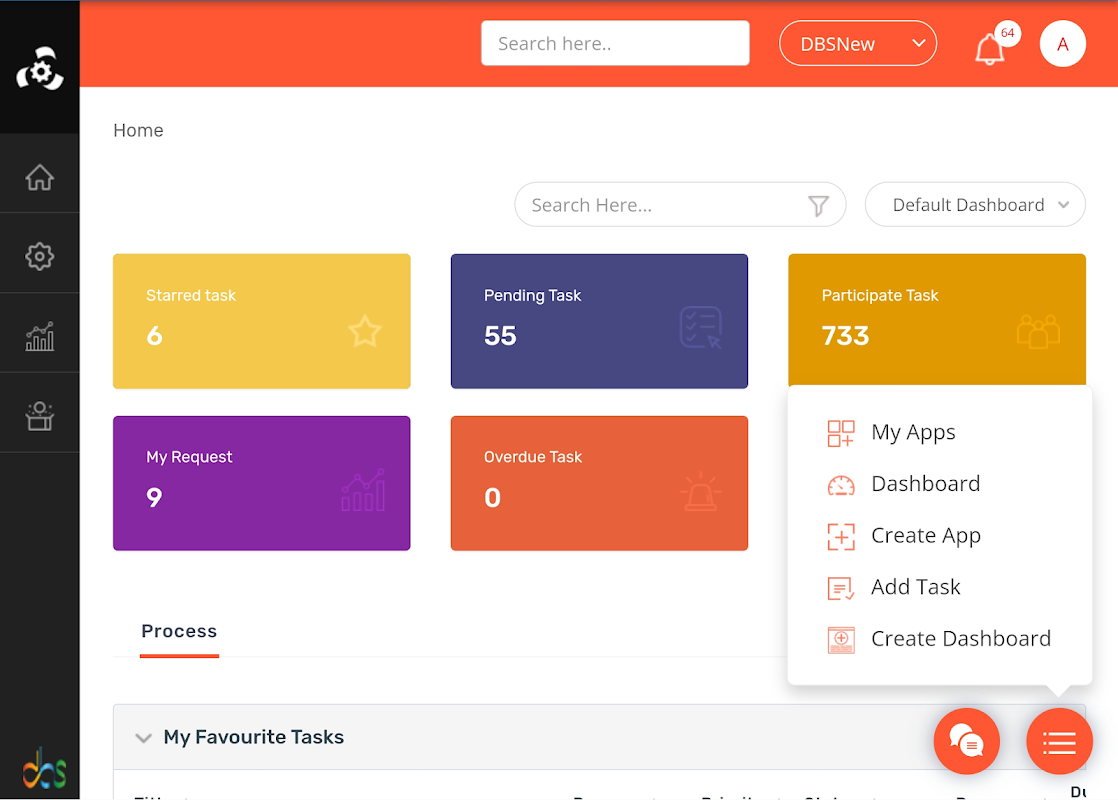Viewport: 1118px width, 800px height.
Task: Collapse My Favourite Tasks section chevron
Action: (x=143, y=737)
